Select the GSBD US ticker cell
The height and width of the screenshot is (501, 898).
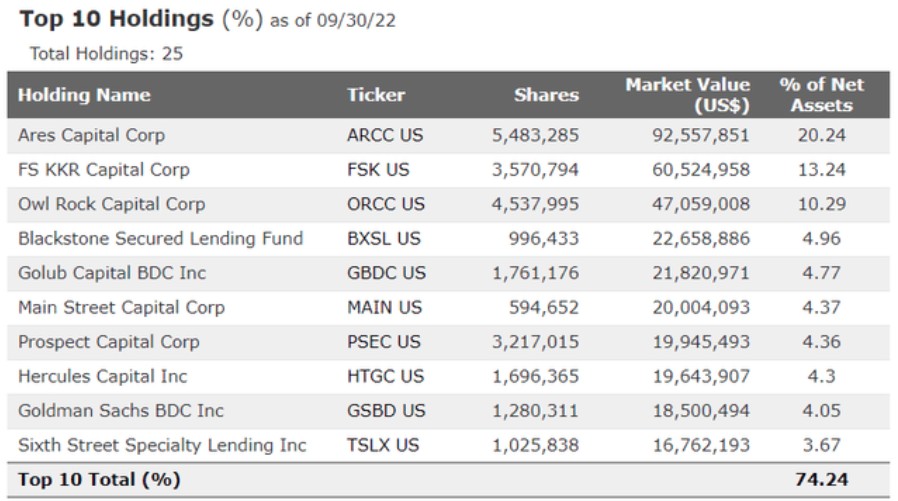pyautogui.click(x=386, y=411)
